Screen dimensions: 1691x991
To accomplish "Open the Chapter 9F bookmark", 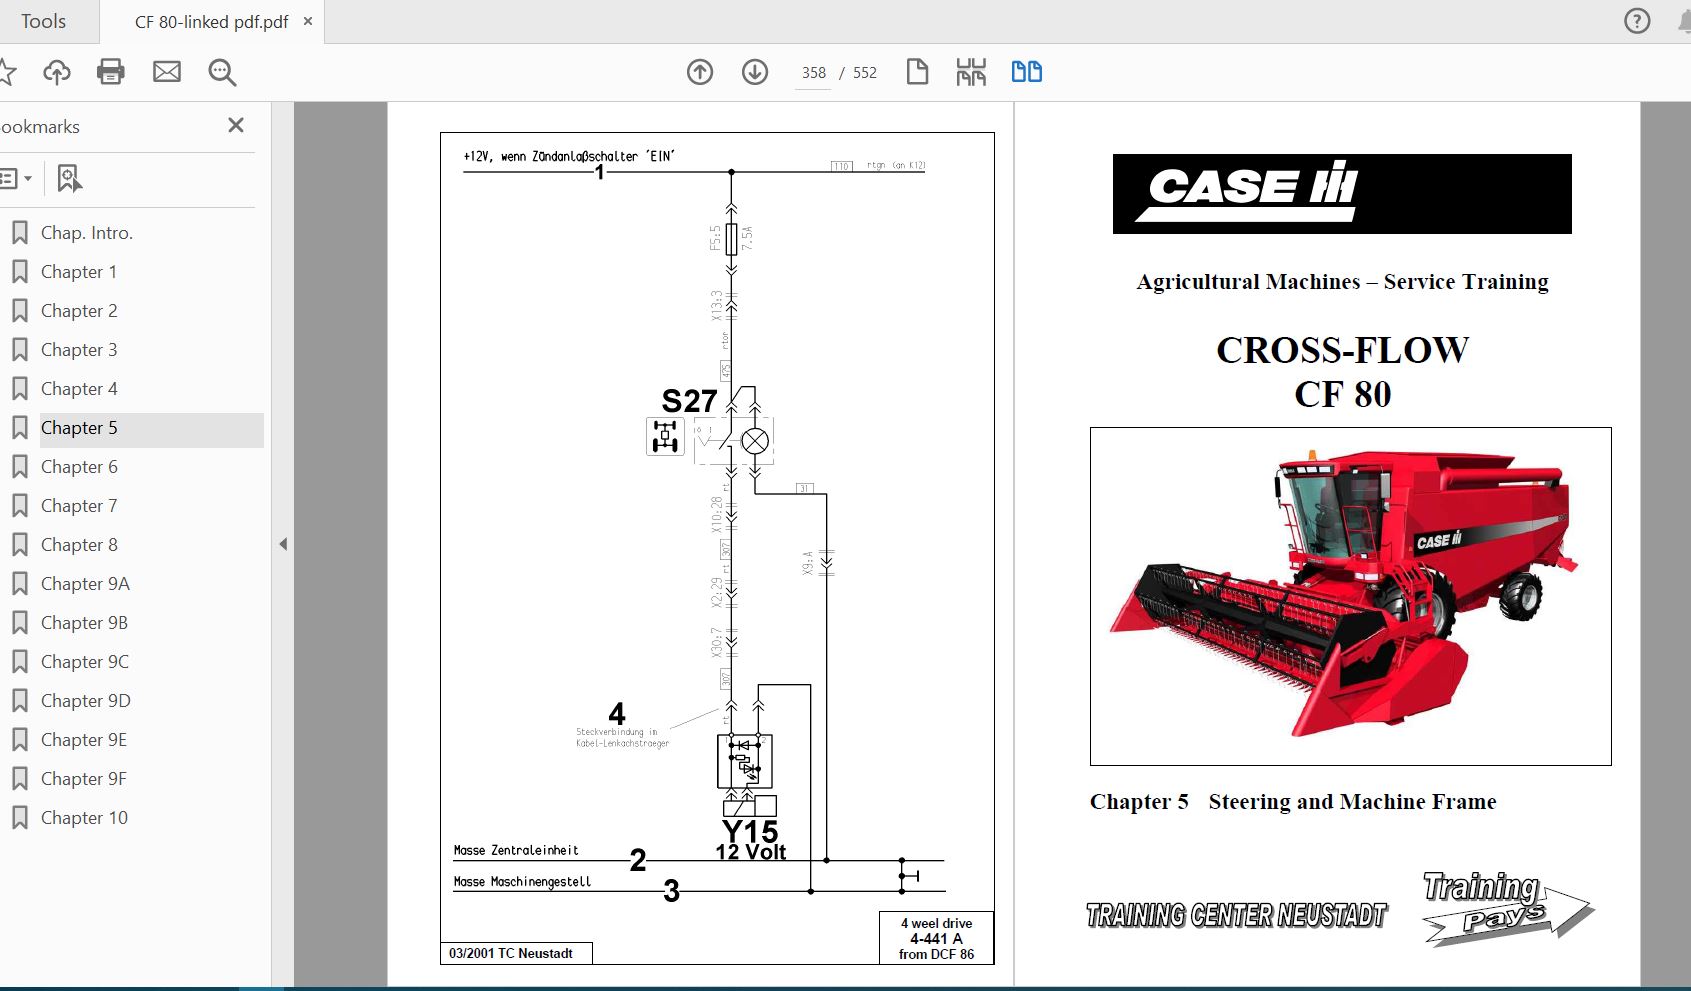I will [x=84, y=779].
